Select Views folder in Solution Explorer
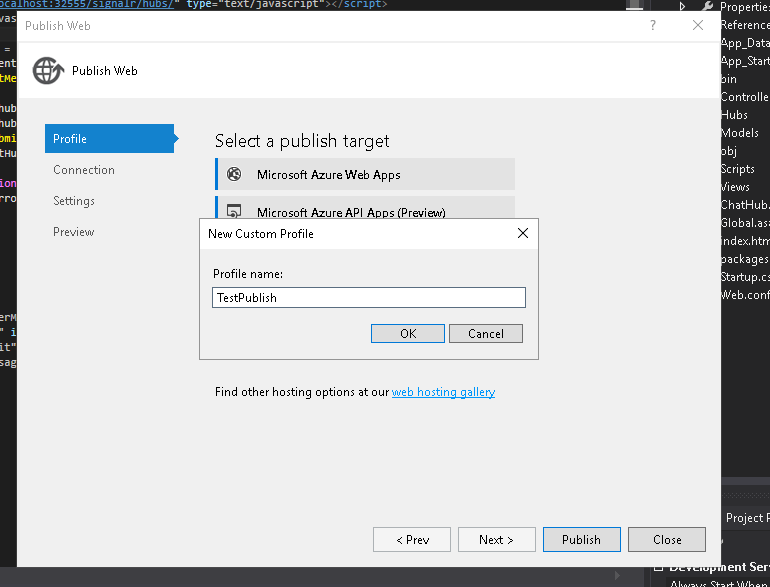This screenshot has width=770, height=587. pyautogui.click(x=735, y=187)
